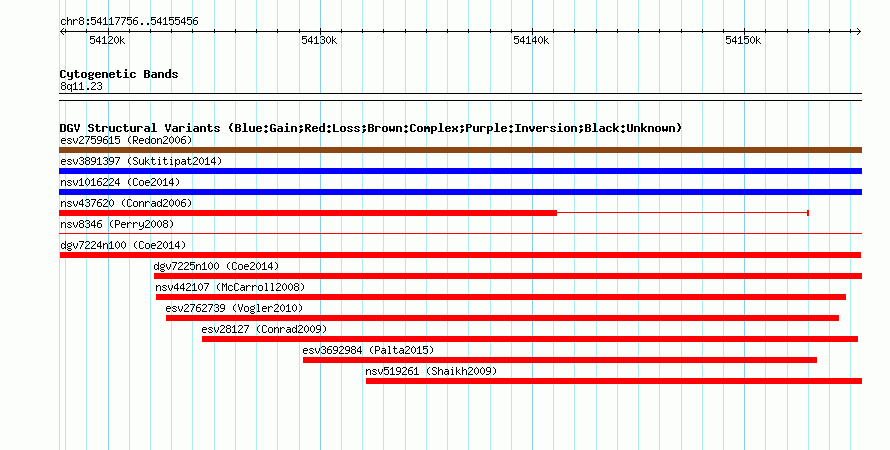Select the esv2762739 (Vogler2010) label
Image resolution: width=890 pixels, height=450 pixels.
(x=234, y=308)
